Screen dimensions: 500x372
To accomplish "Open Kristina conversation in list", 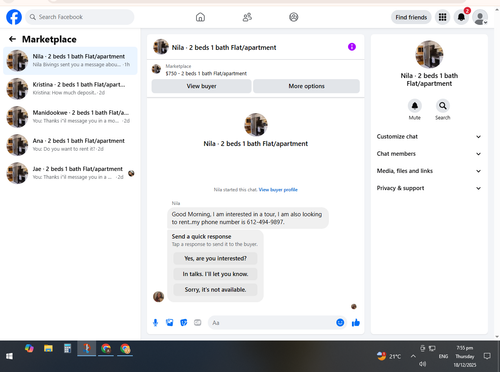I will click(x=70, y=89).
